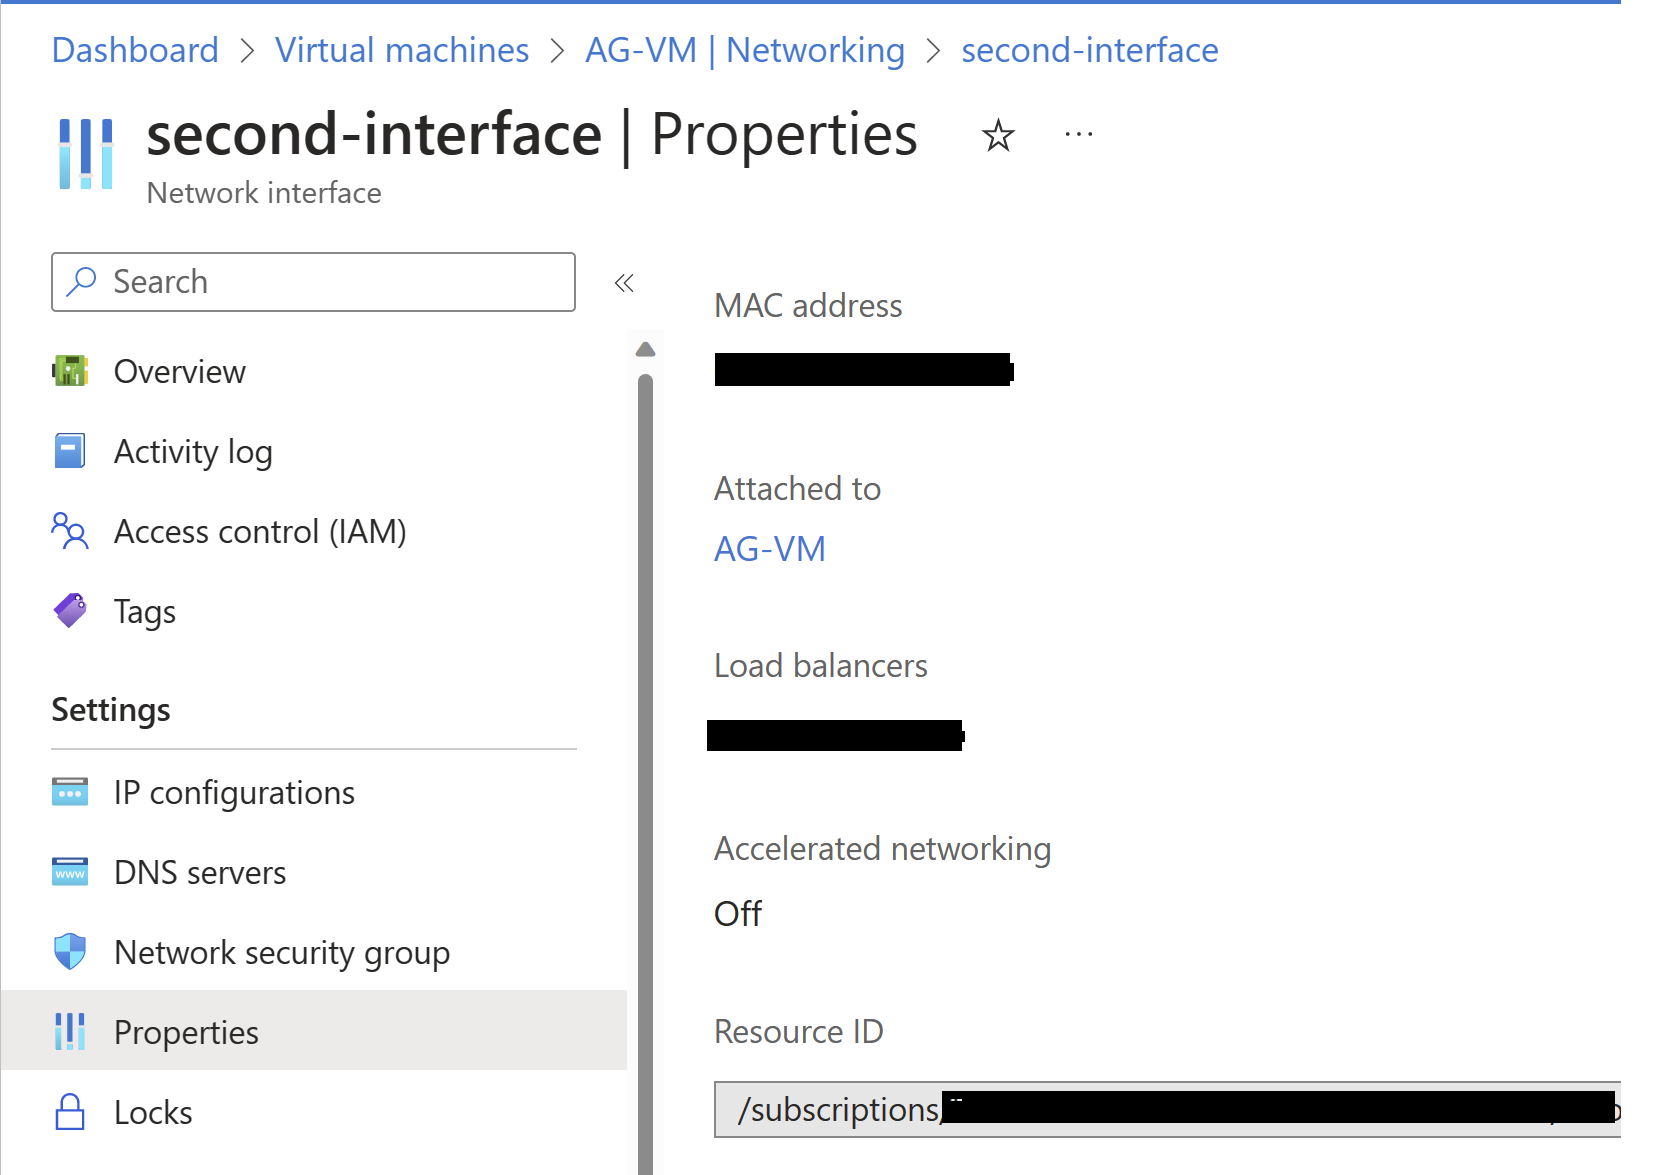Screen dimensions: 1661x1175
Task: Click the Locks padlock icon
Action: 70,1112
